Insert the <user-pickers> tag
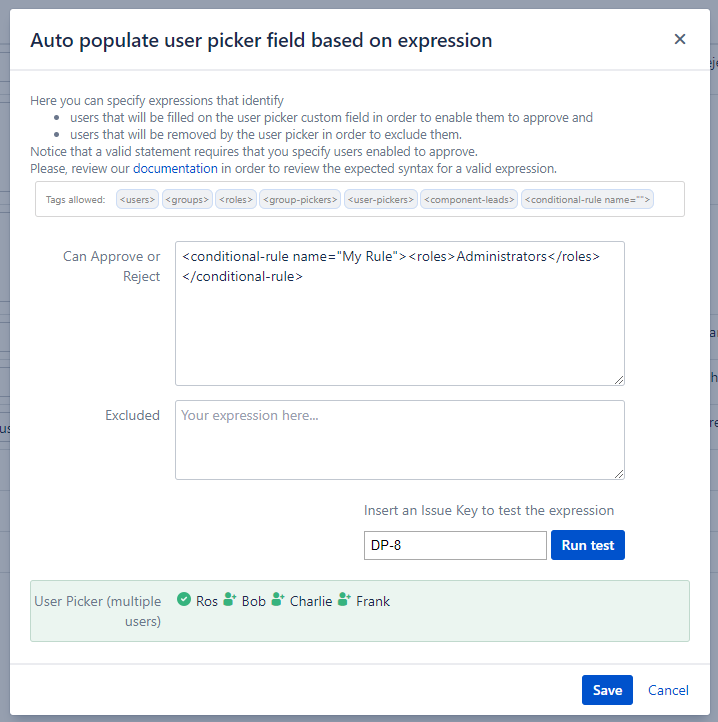 [x=380, y=200]
